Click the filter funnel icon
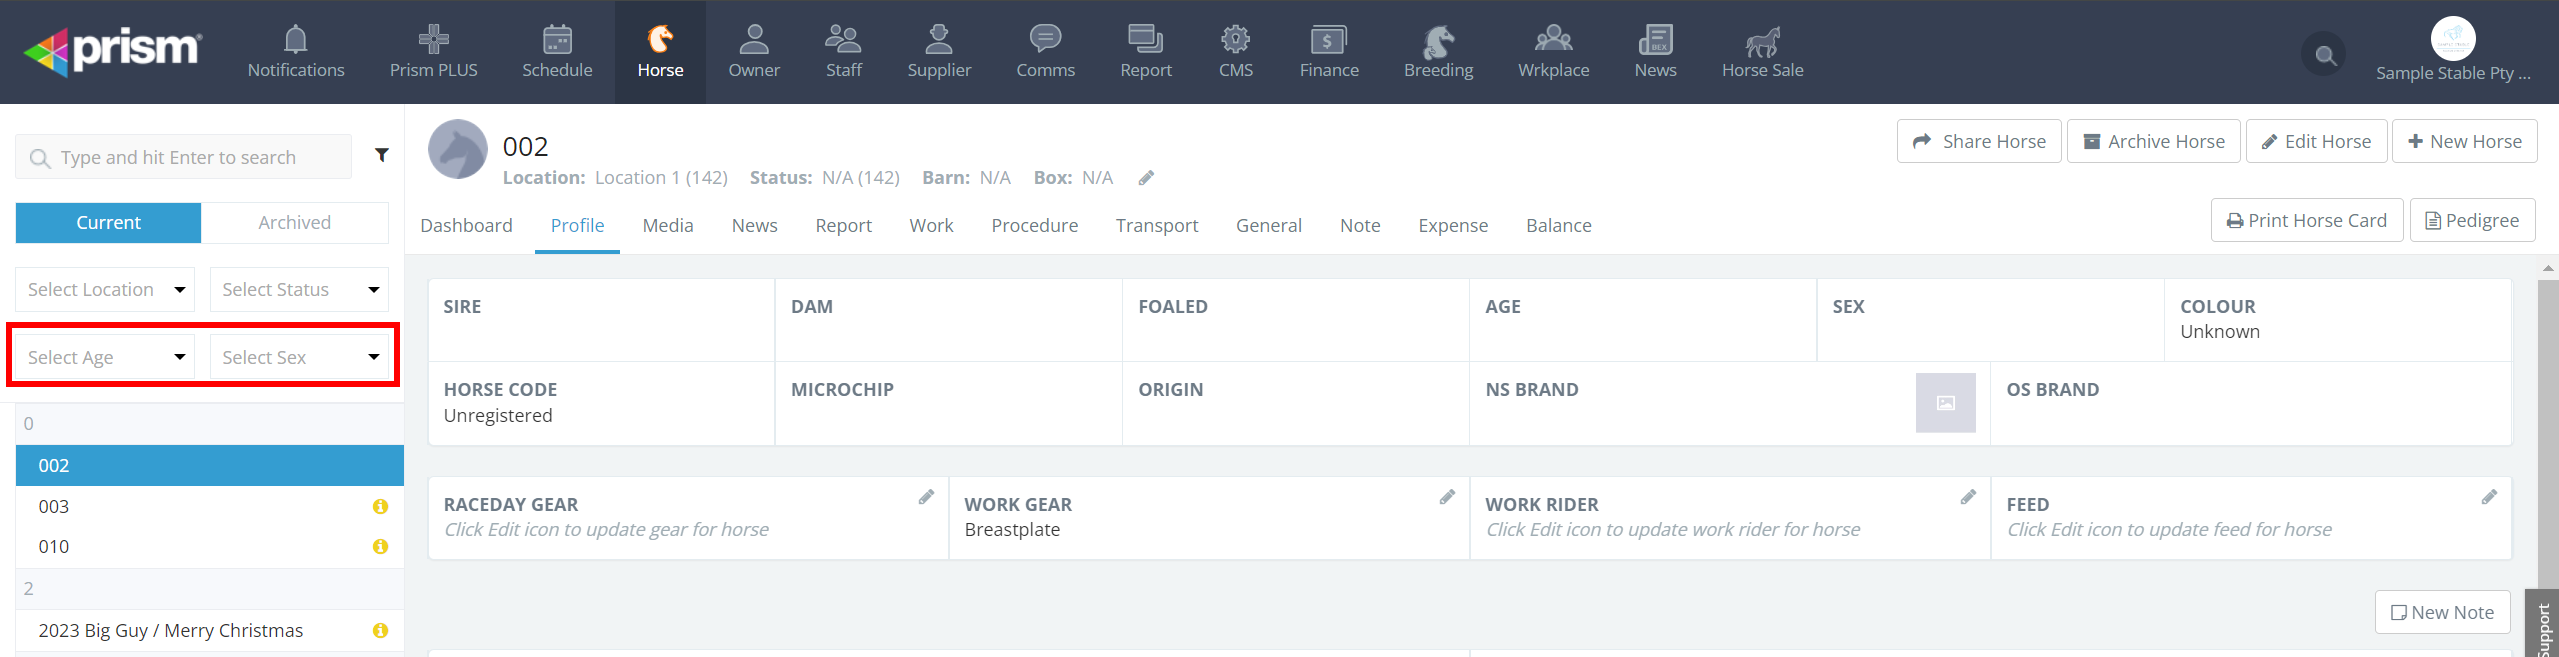The height and width of the screenshot is (657, 2559). coord(381,155)
